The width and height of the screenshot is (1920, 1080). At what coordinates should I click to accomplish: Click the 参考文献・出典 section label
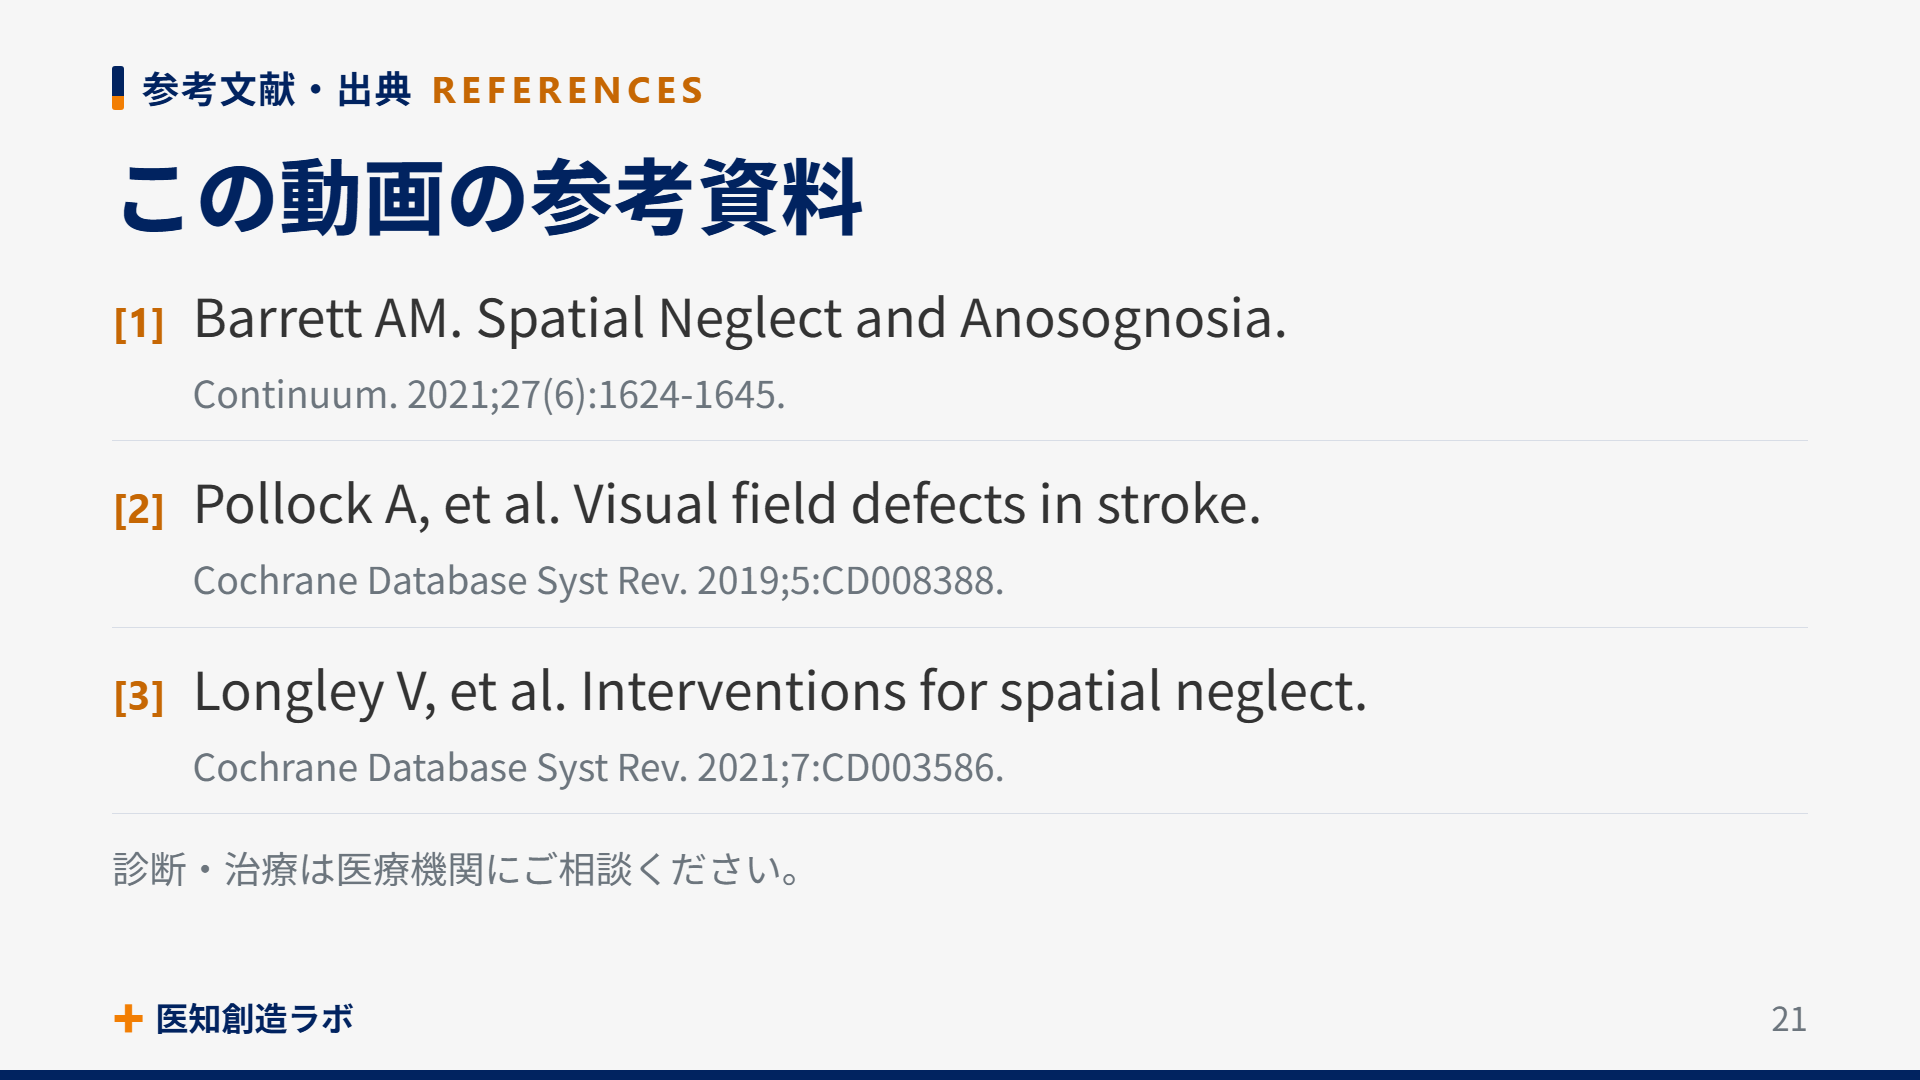(x=276, y=90)
